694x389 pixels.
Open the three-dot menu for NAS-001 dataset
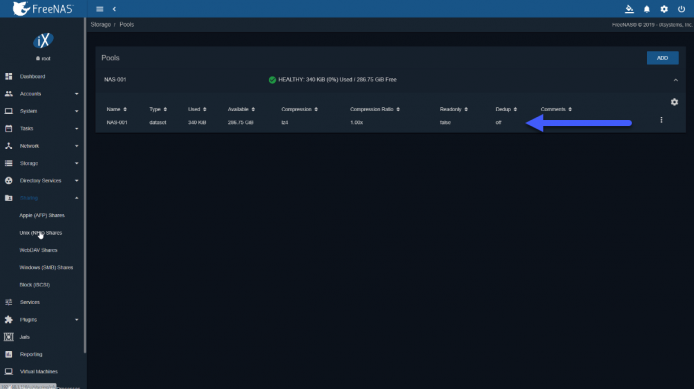(x=661, y=120)
